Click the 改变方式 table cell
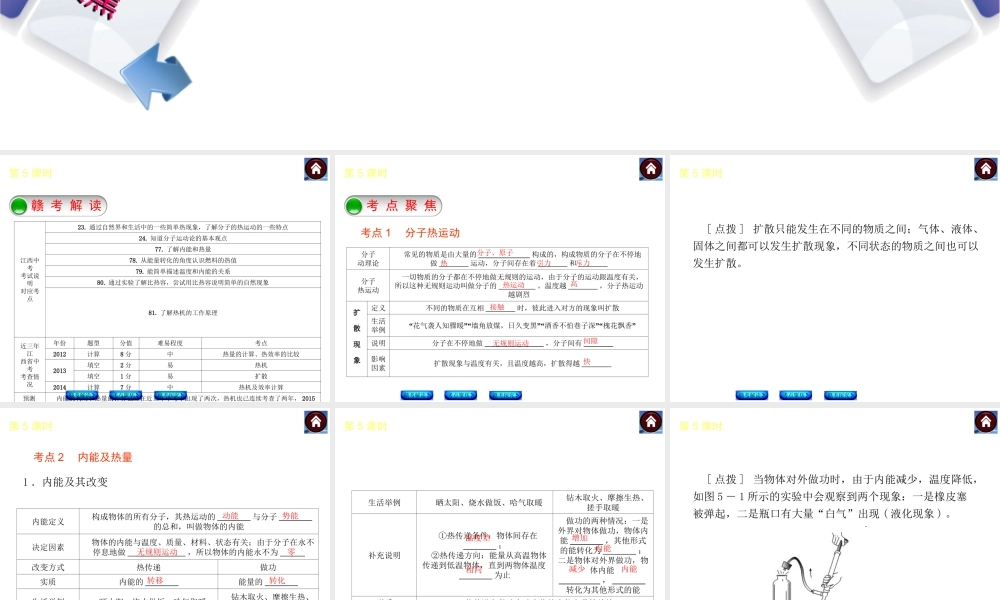This screenshot has width=1000, height=600. (x=48, y=567)
